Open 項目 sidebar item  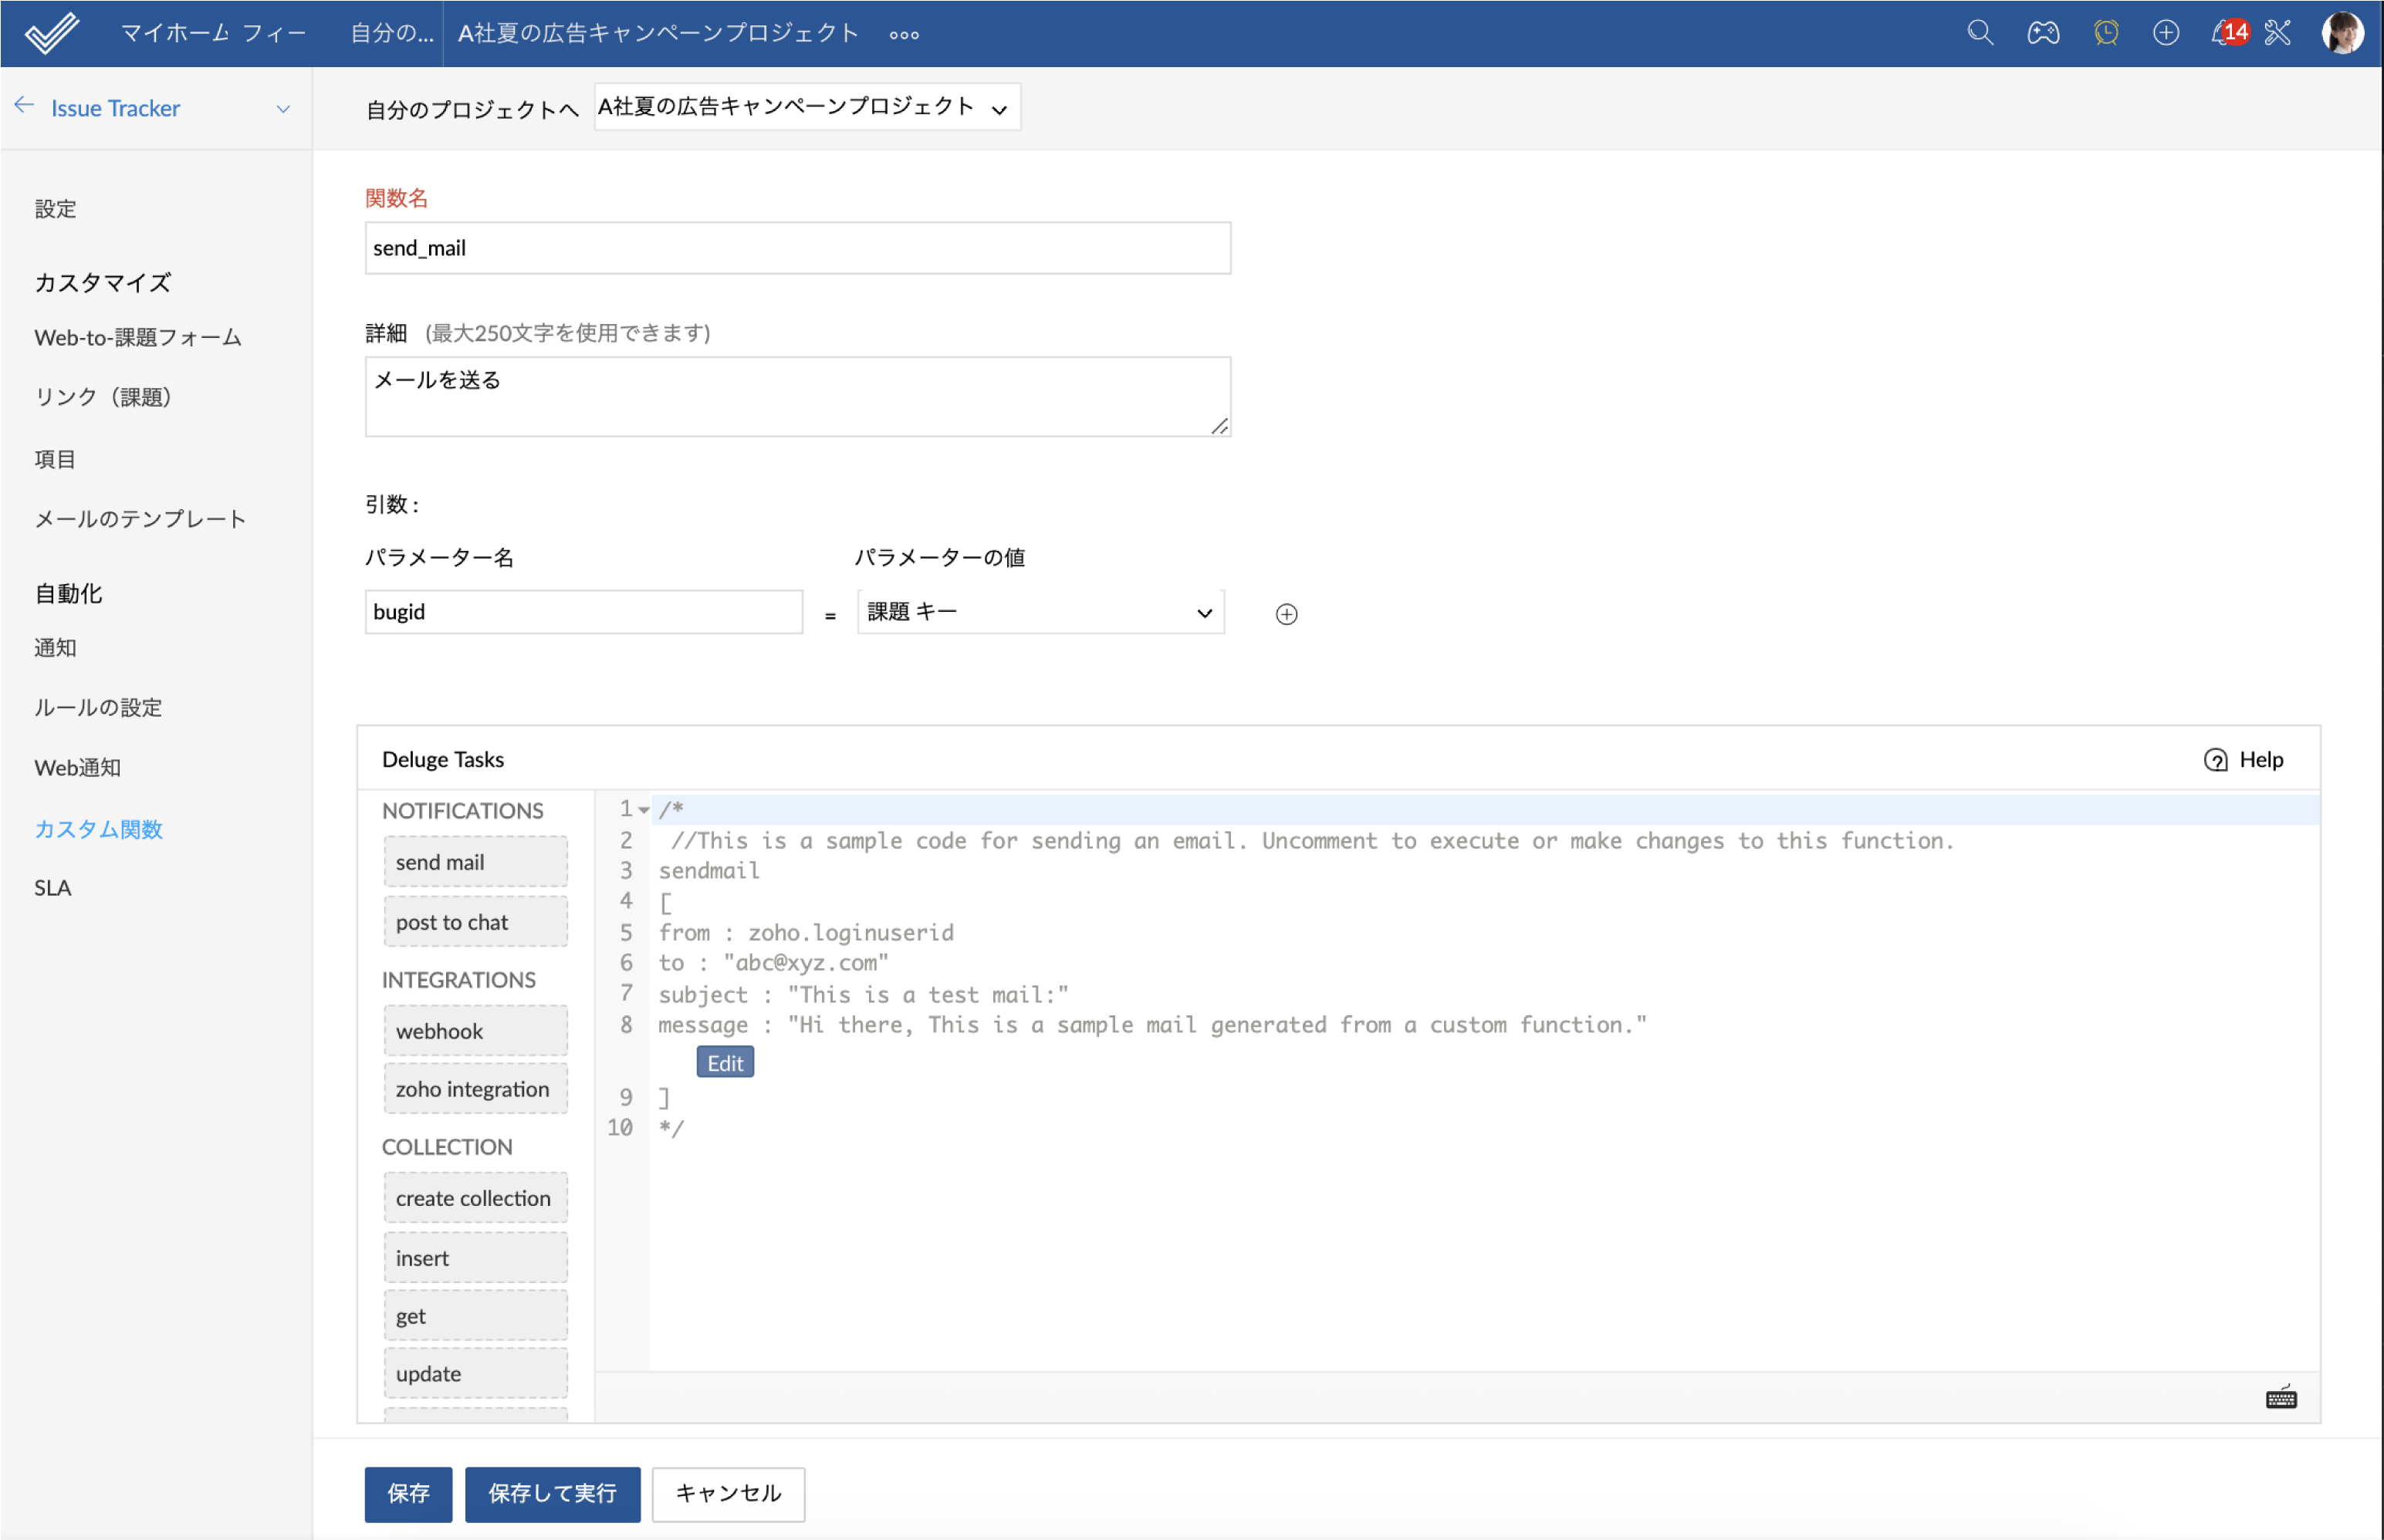(55, 459)
